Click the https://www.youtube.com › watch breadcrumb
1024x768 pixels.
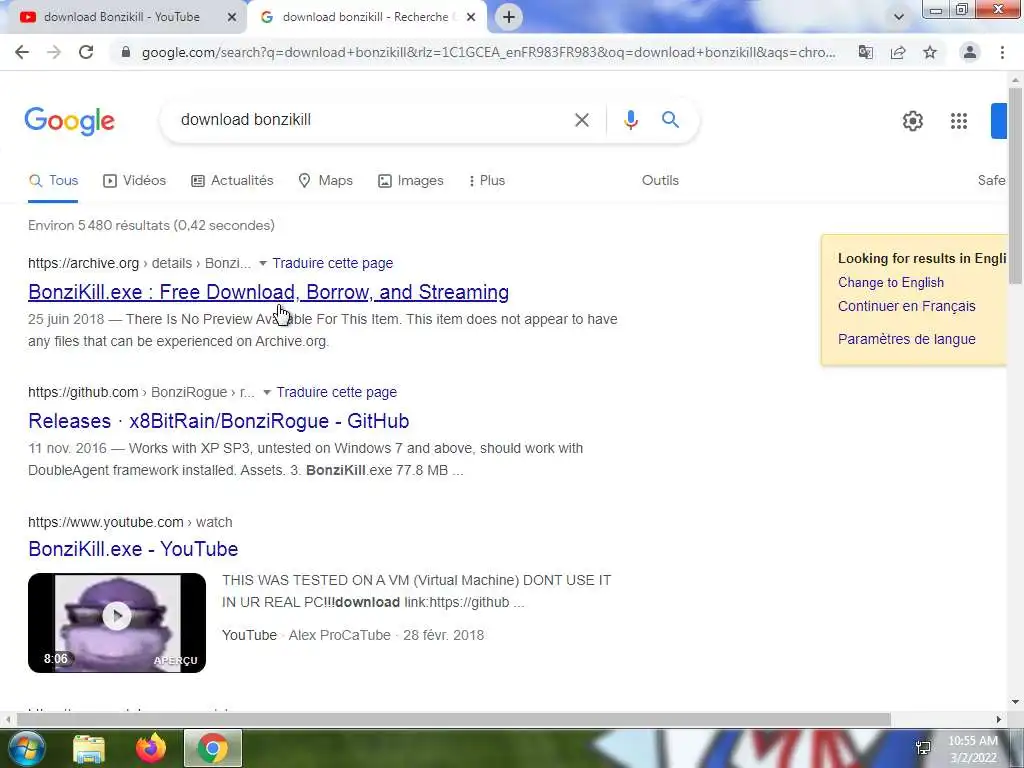click(130, 522)
